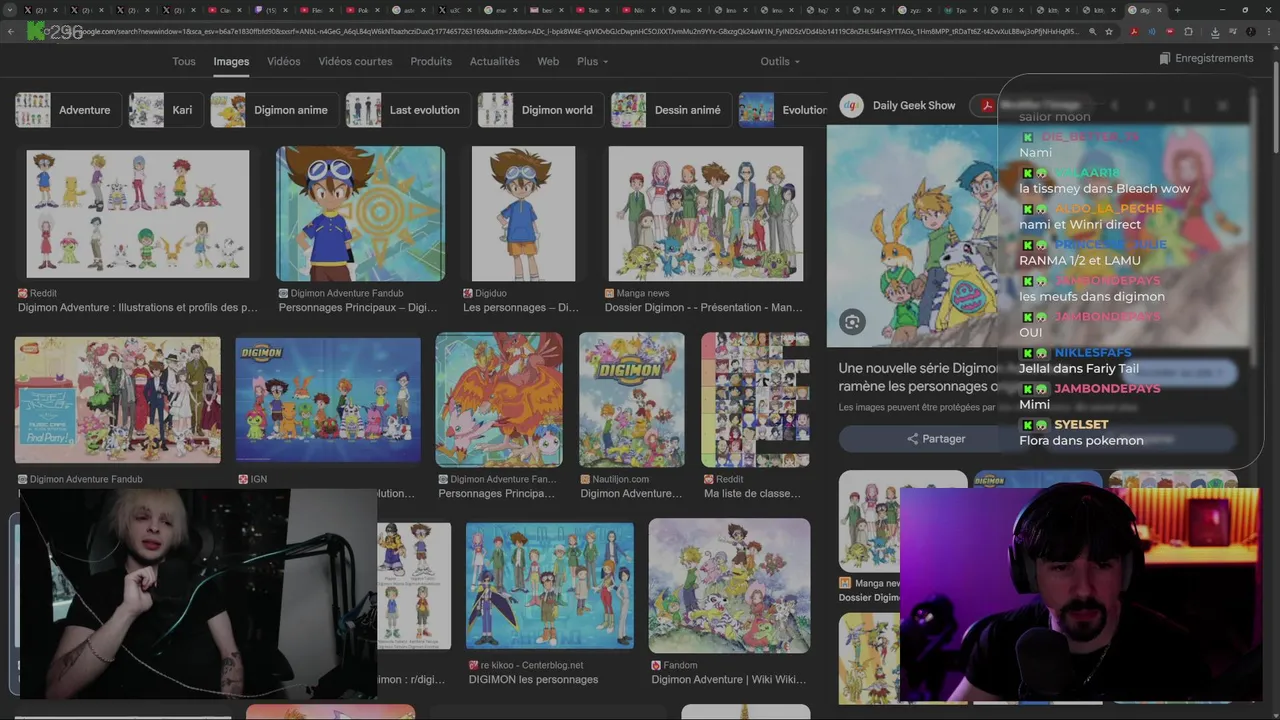Select the Digimon world filter chip
Viewport: 1280px width, 720px height.
pos(540,110)
